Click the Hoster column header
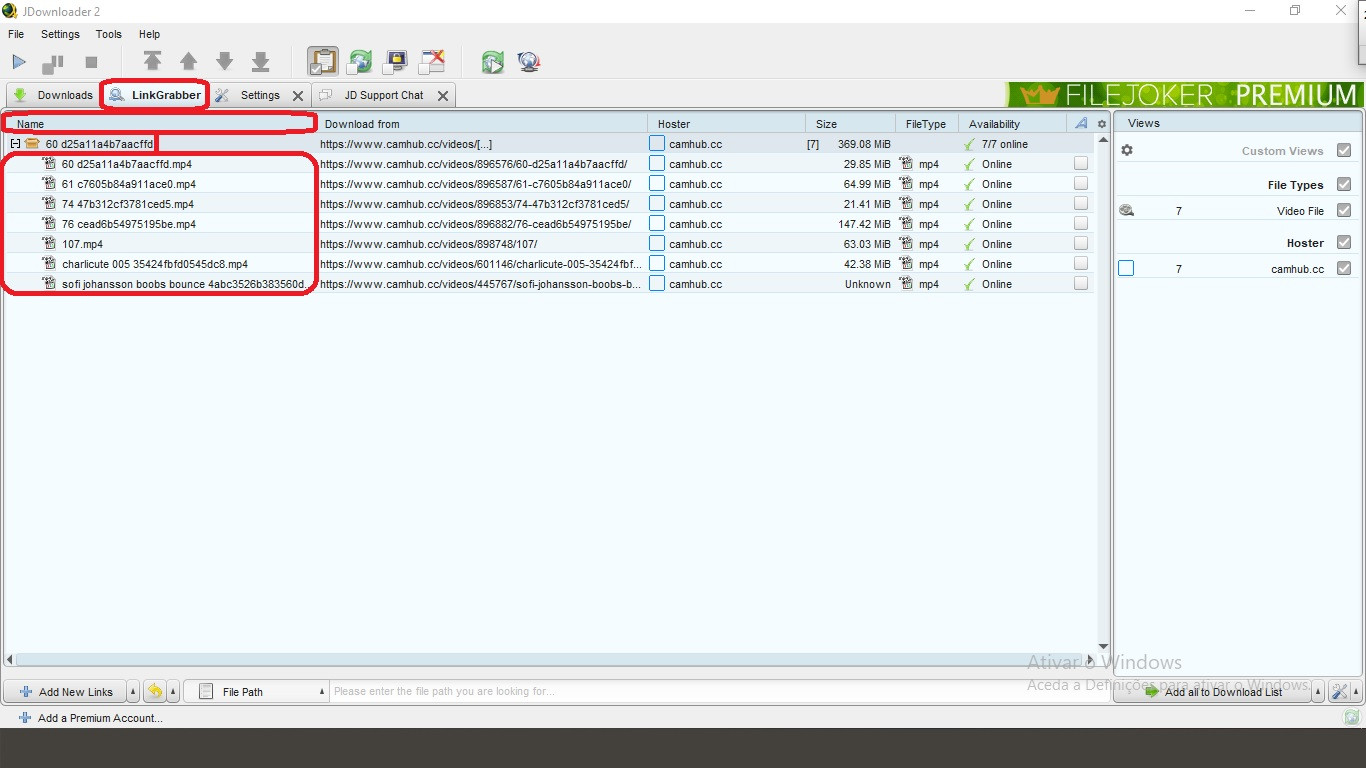 [x=727, y=124]
